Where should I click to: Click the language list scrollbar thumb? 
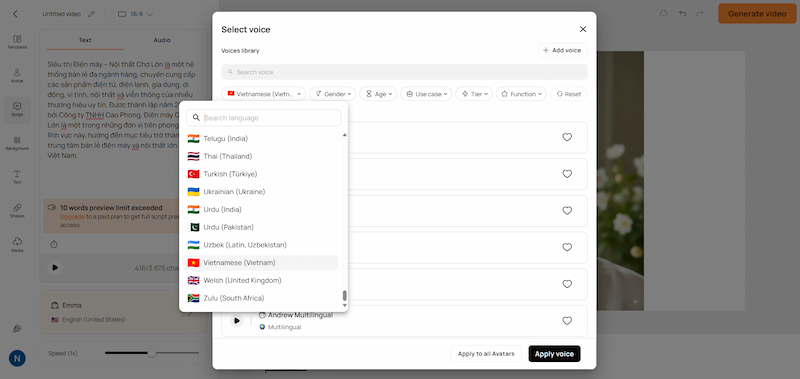coord(344,296)
